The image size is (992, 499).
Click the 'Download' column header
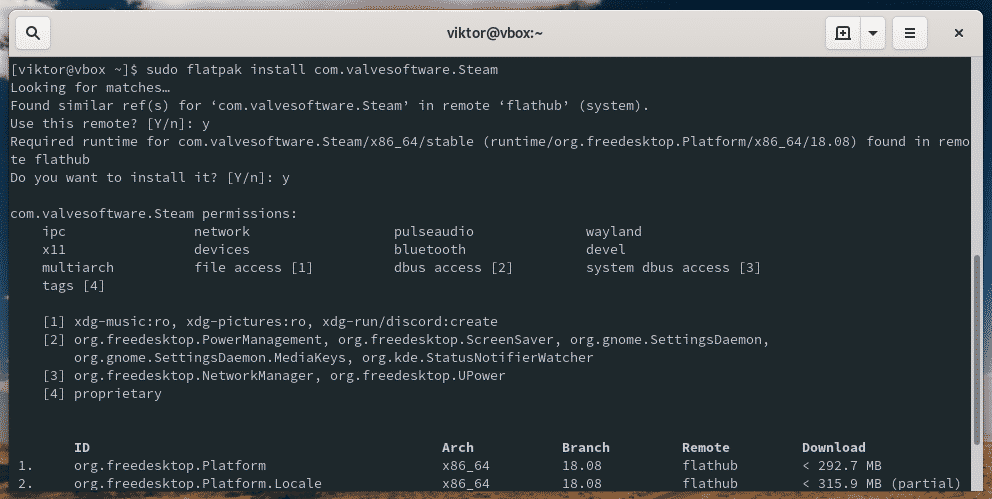(834, 447)
